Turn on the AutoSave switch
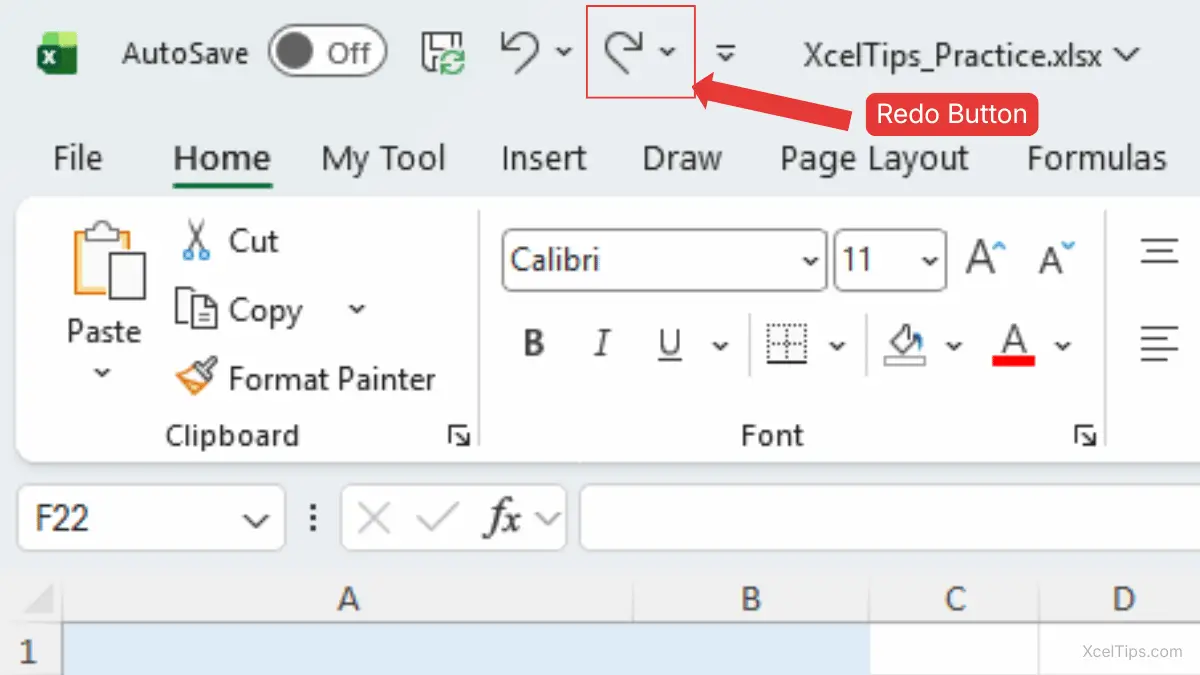The image size is (1200, 675). (326, 52)
